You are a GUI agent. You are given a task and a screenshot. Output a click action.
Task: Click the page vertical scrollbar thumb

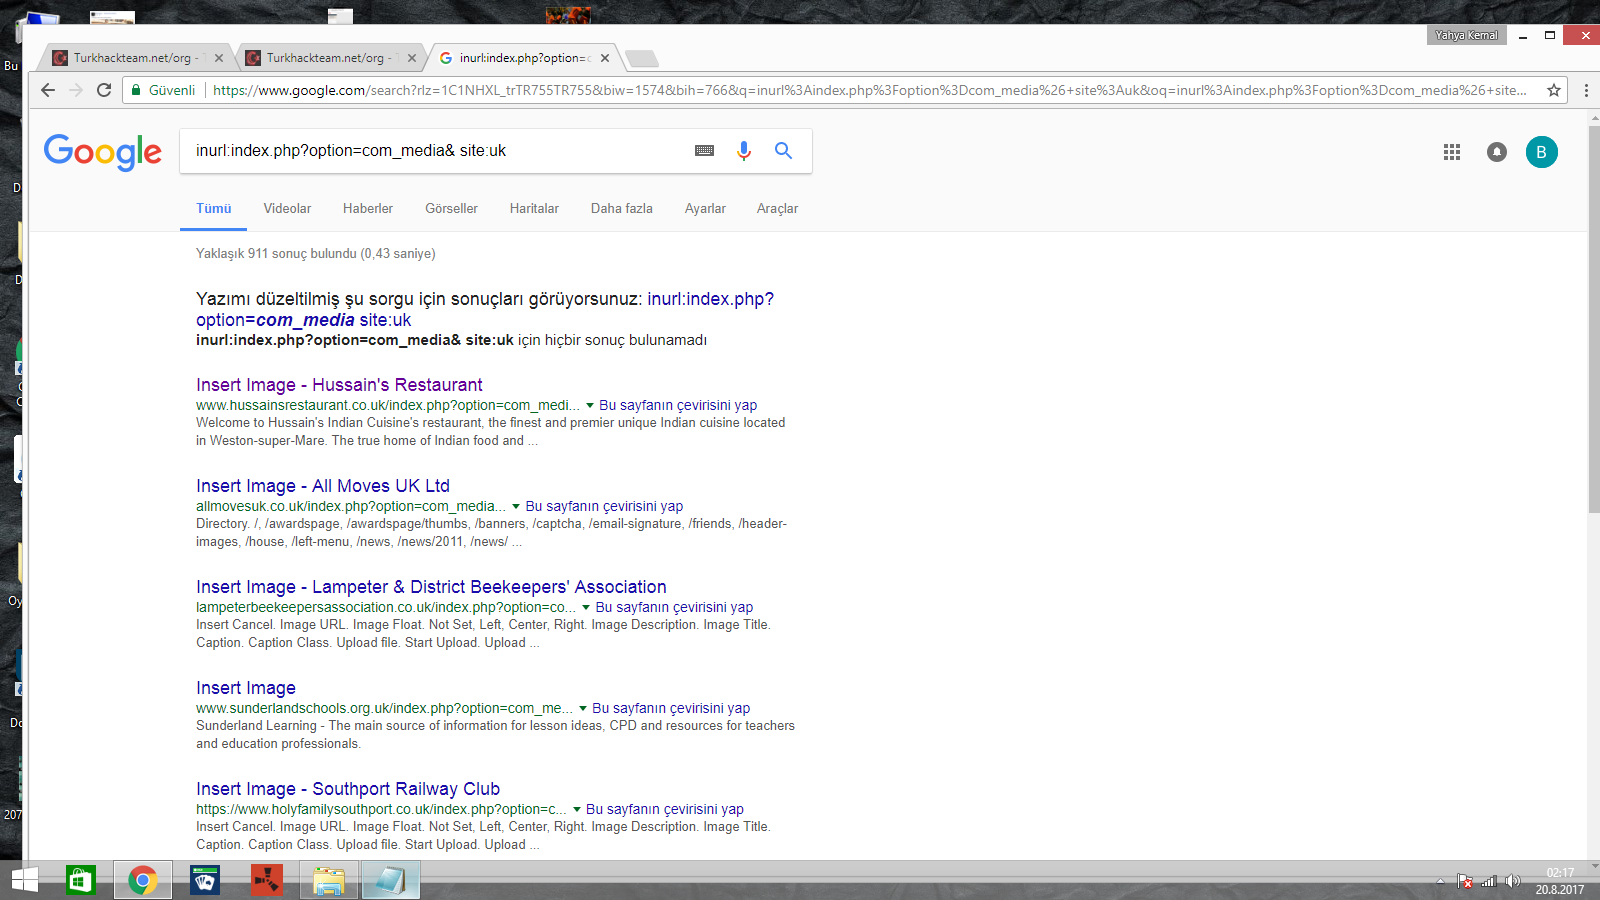click(1593, 320)
